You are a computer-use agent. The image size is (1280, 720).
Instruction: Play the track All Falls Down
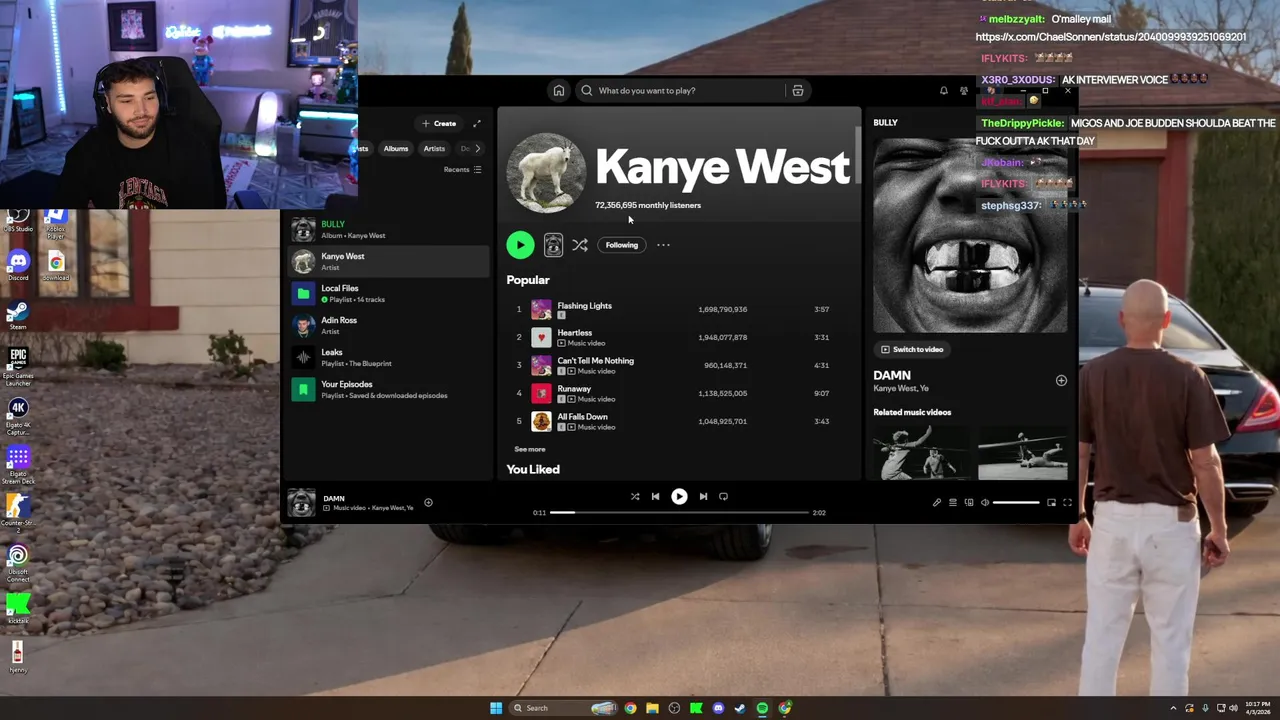point(680,421)
